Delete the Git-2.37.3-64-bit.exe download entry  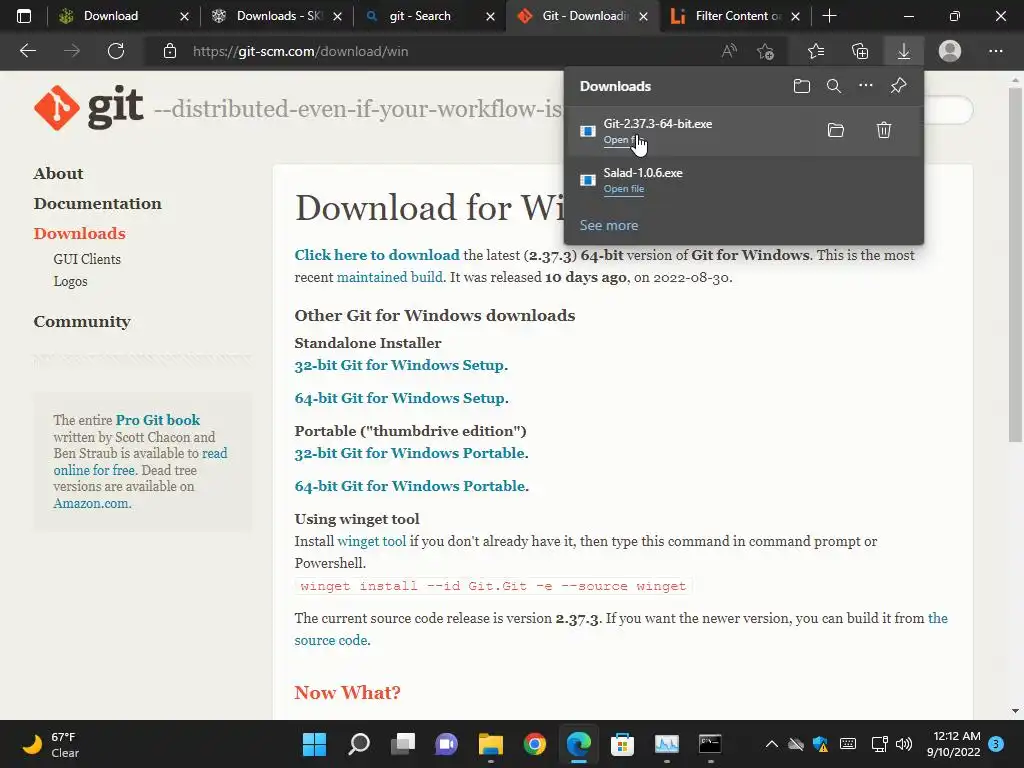884,130
